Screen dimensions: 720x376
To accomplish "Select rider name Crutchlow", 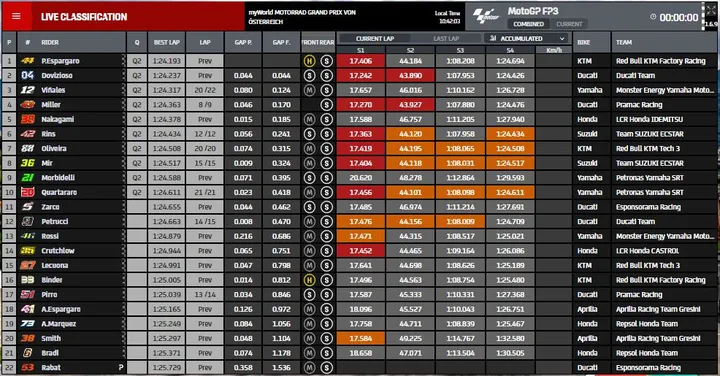I will point(58,251).
